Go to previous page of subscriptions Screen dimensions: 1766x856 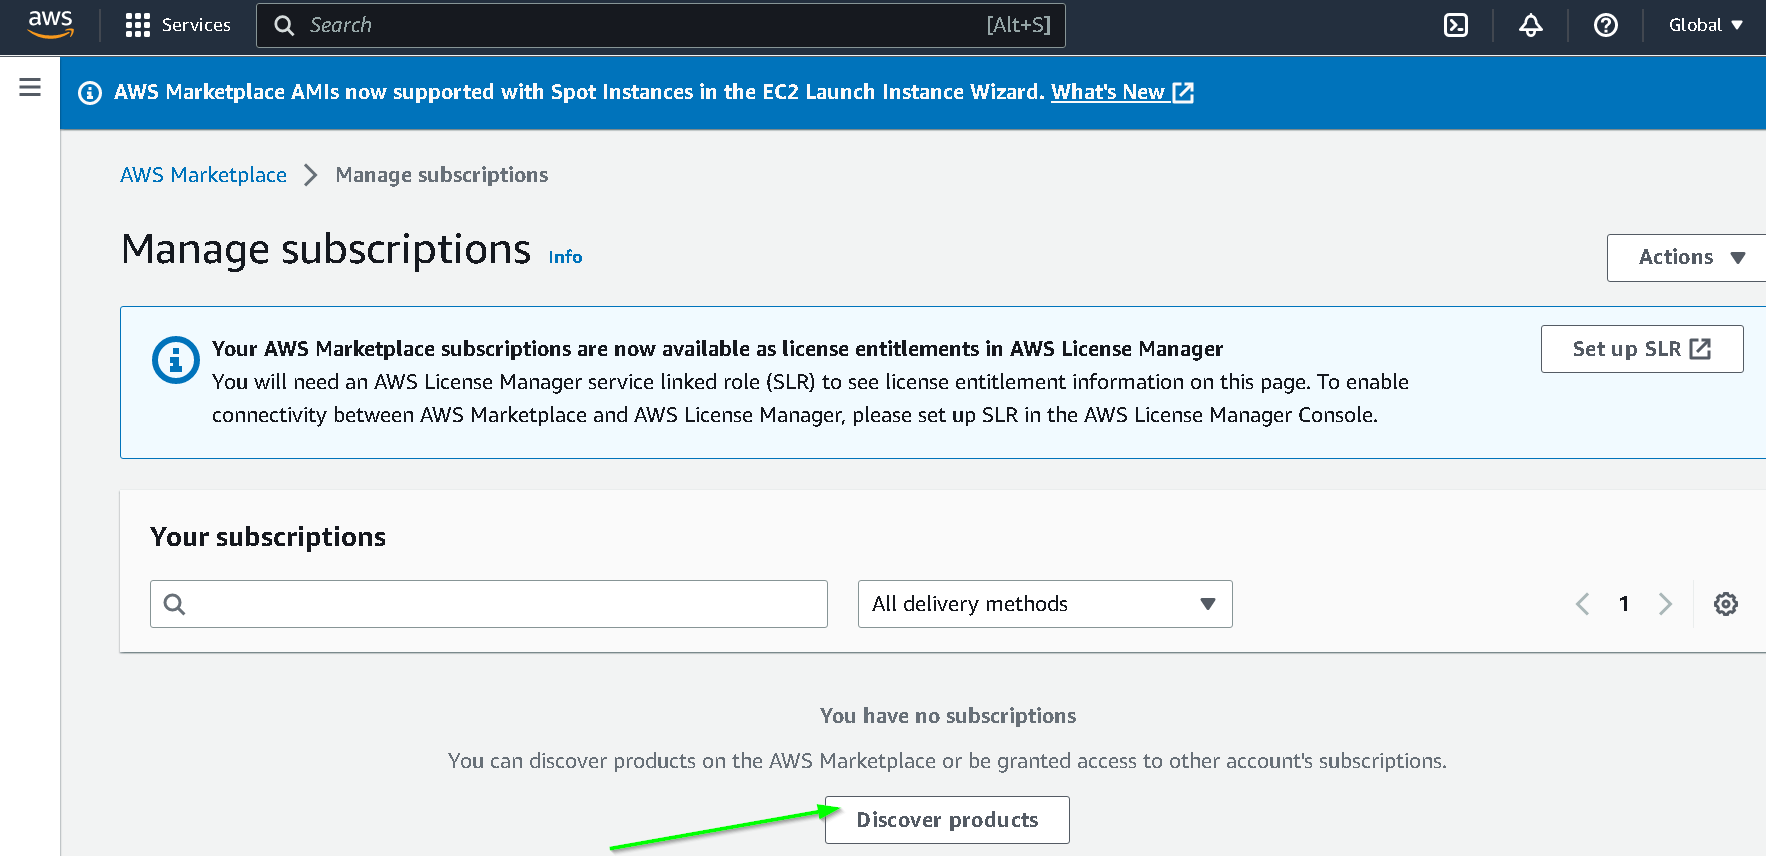(x=1582, y=604)
